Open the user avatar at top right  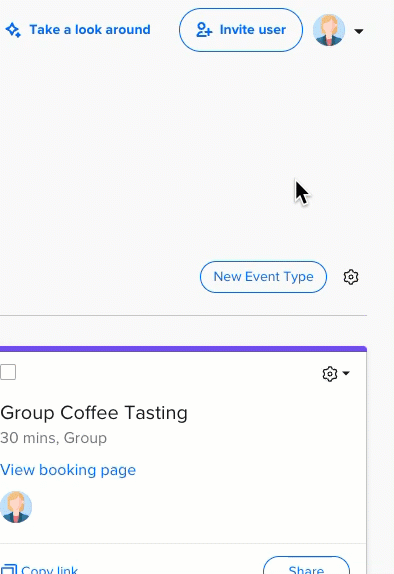[x=329, y=30]
